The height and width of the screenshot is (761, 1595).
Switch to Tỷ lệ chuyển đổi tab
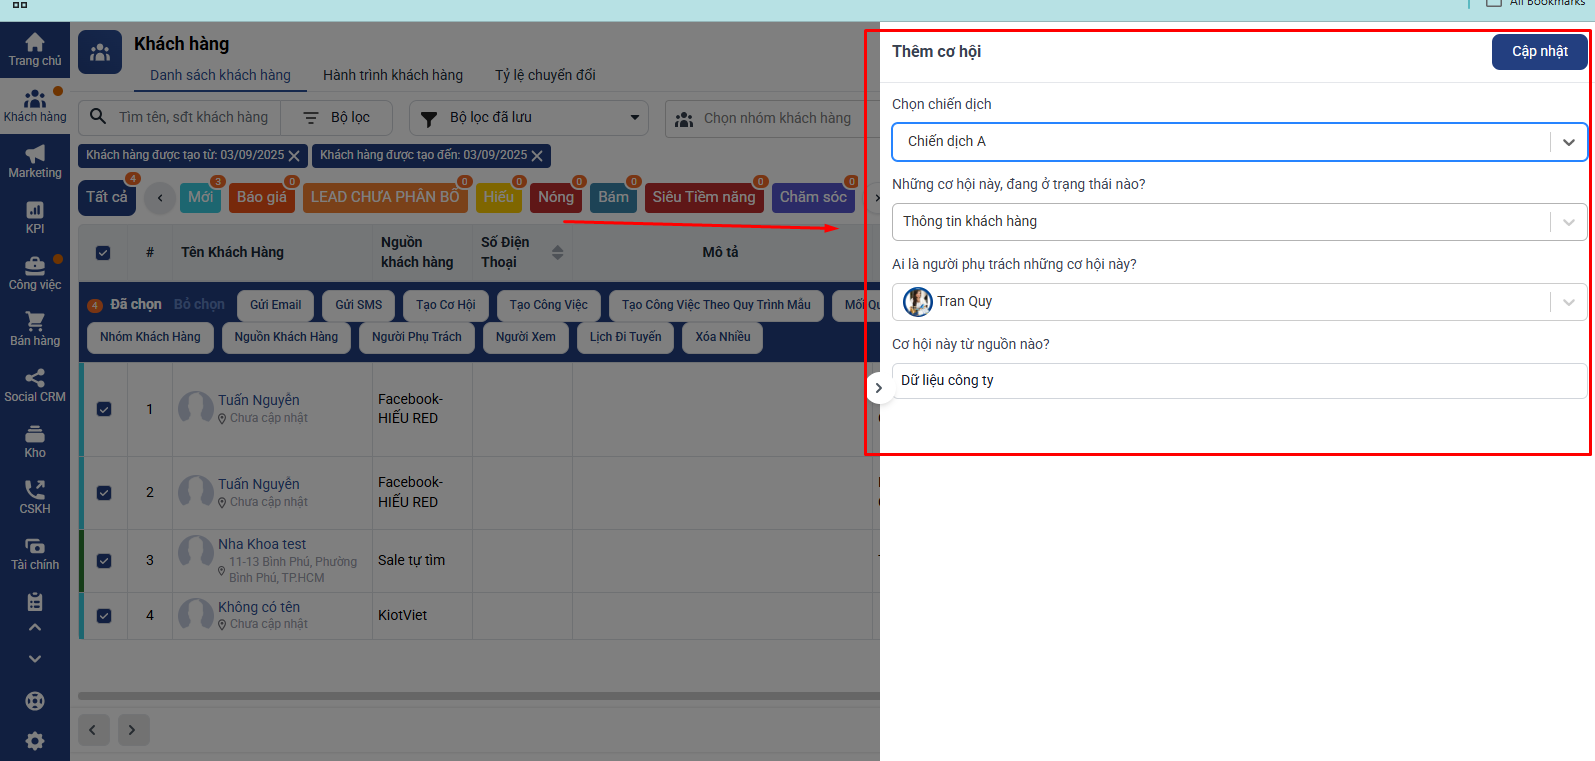pos(545,75)
